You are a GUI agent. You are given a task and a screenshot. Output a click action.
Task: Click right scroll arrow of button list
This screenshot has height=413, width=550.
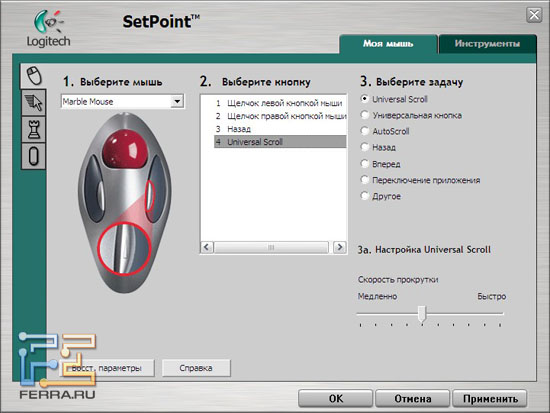coord(339,247)
